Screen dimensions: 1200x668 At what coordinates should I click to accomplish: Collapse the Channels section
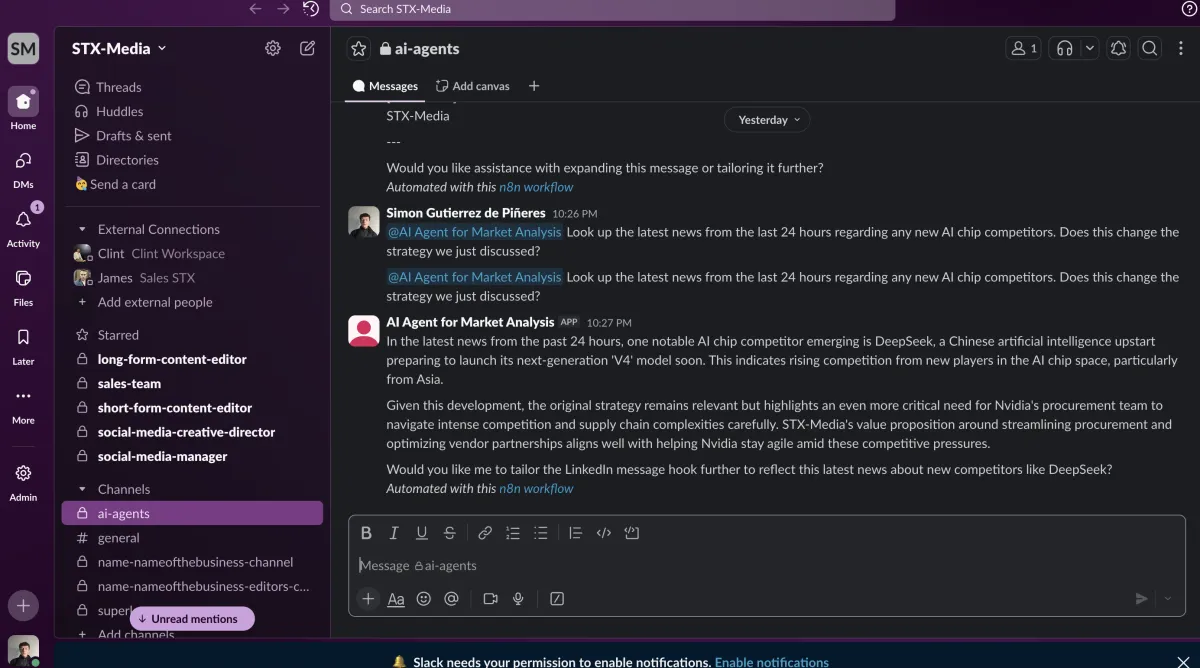pyautogui.click(x=81, y=490)
